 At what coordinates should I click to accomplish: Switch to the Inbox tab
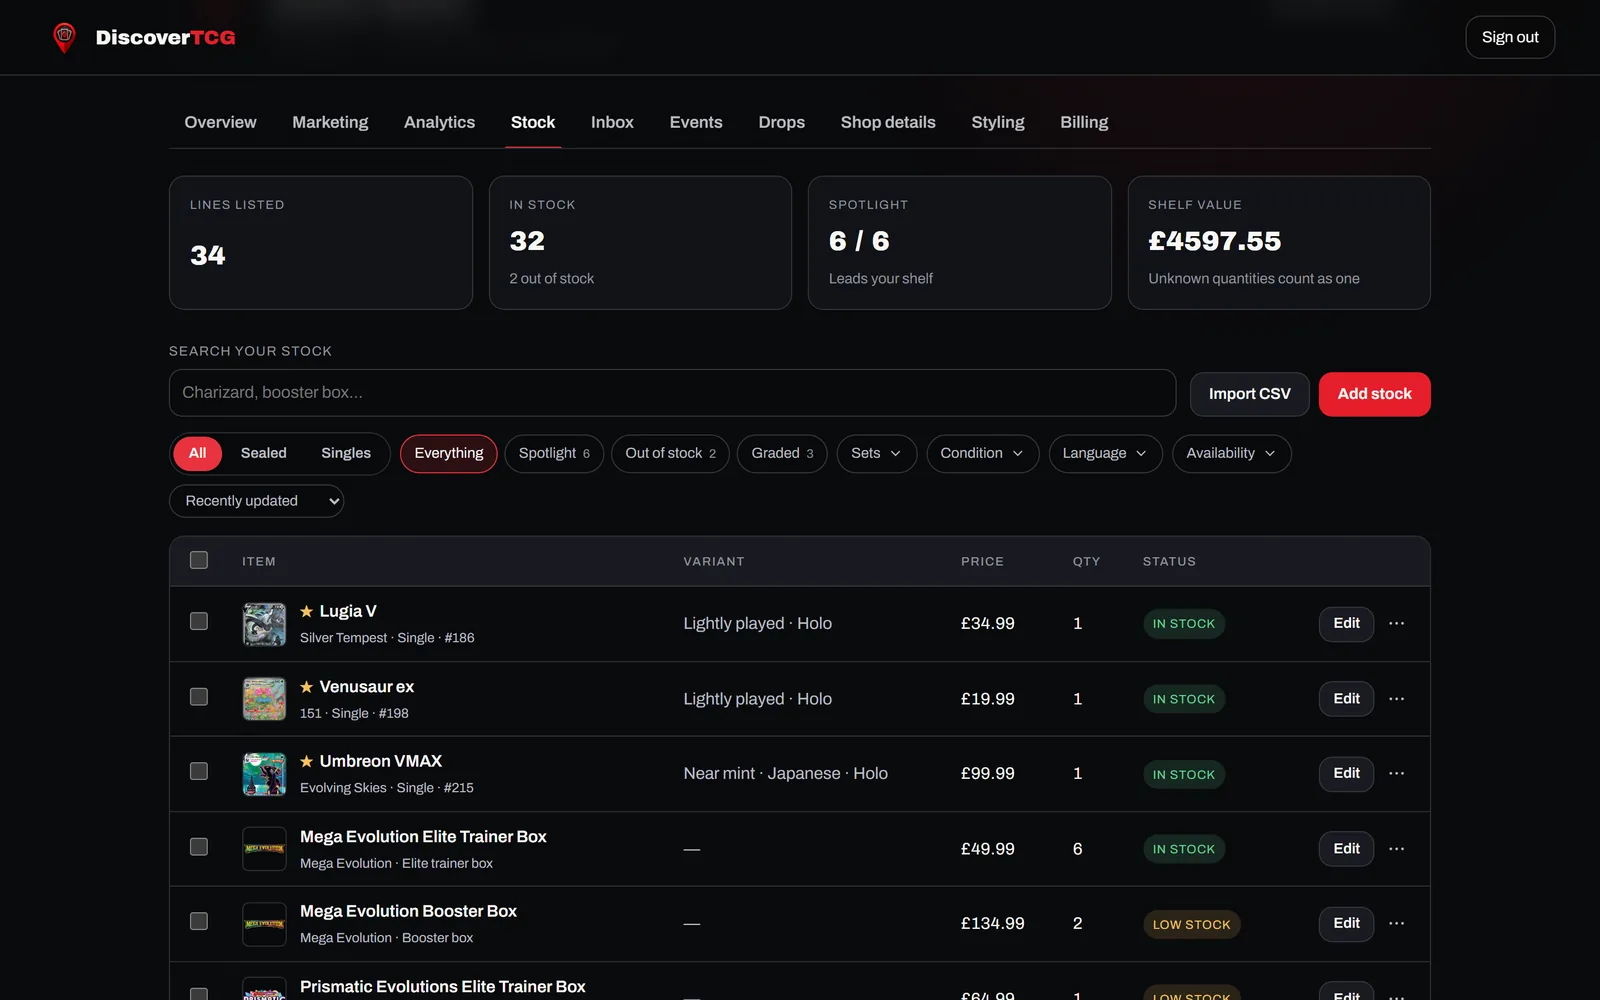tap(612, 122)
